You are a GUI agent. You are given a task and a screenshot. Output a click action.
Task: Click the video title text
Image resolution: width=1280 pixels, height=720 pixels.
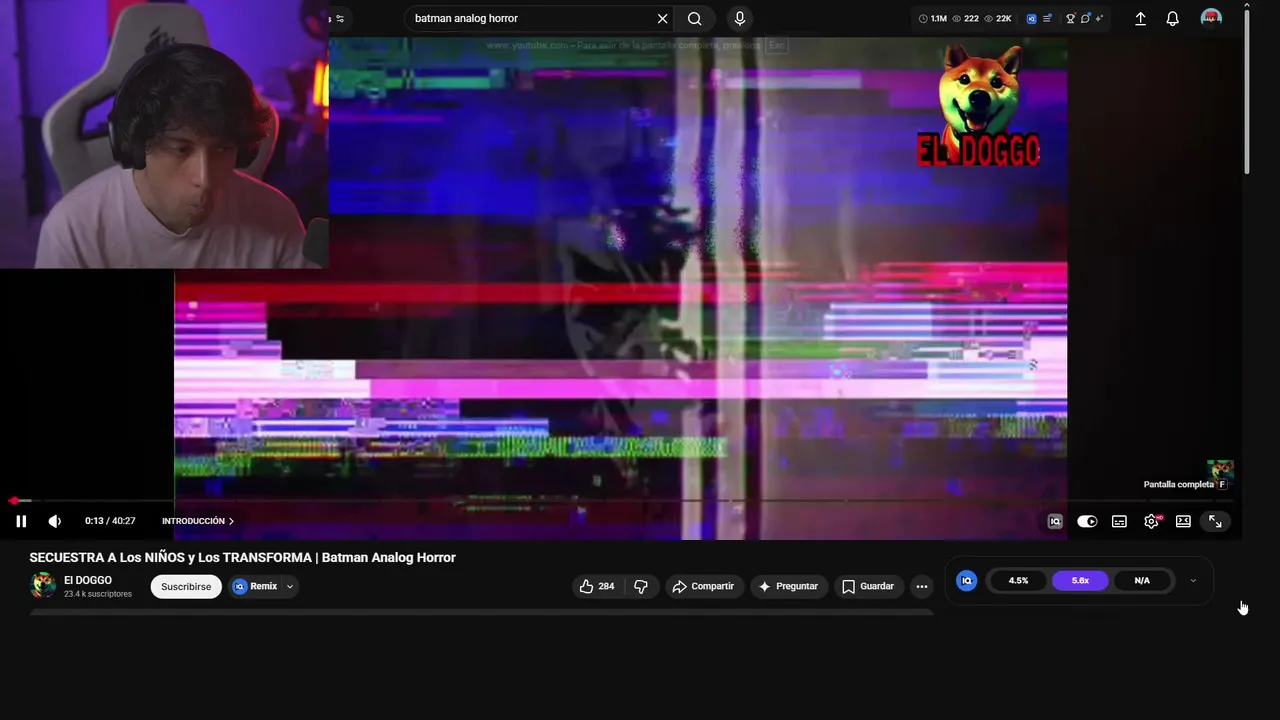[x=242, y=557]
